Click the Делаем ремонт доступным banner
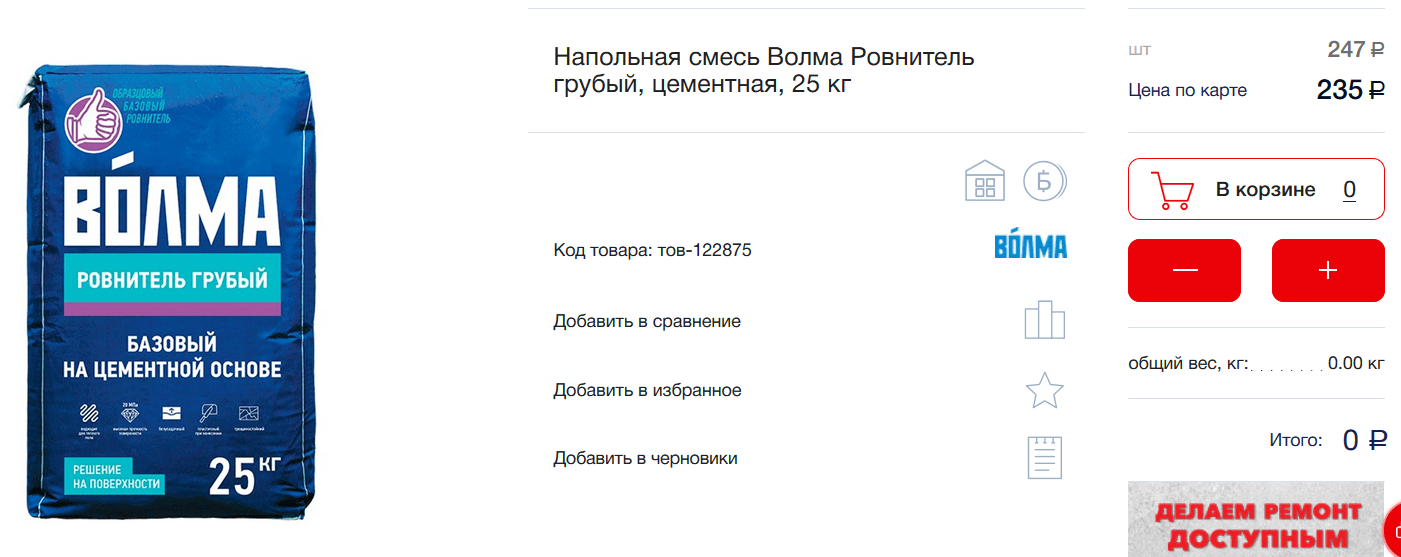Viewport: 1401px width, 557px height. [1256, 519]
